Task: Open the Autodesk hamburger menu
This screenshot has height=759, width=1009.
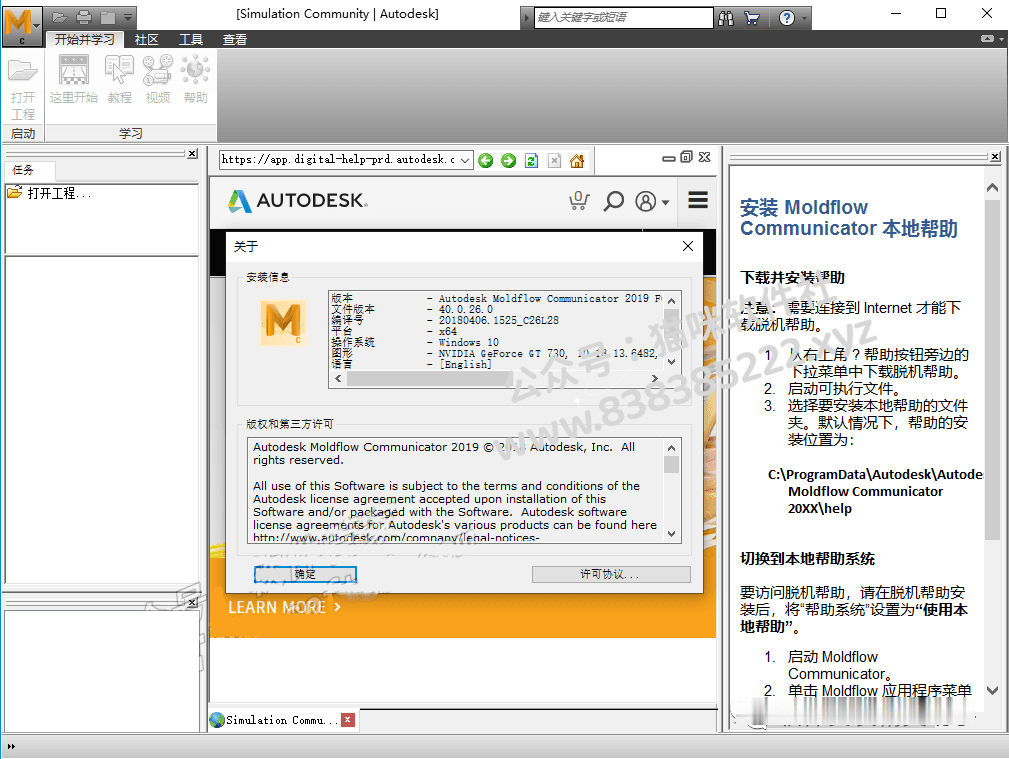Action: 698,200
